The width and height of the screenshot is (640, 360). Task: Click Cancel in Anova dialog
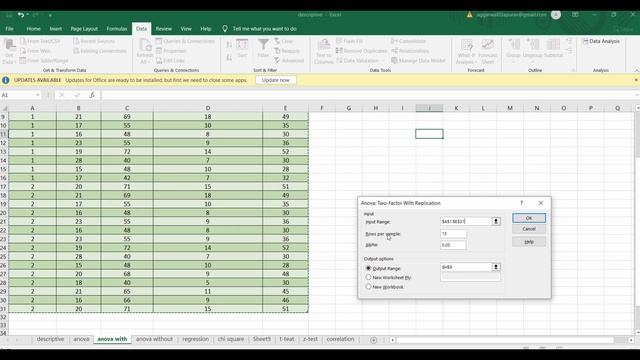click(x=529, y=229)
